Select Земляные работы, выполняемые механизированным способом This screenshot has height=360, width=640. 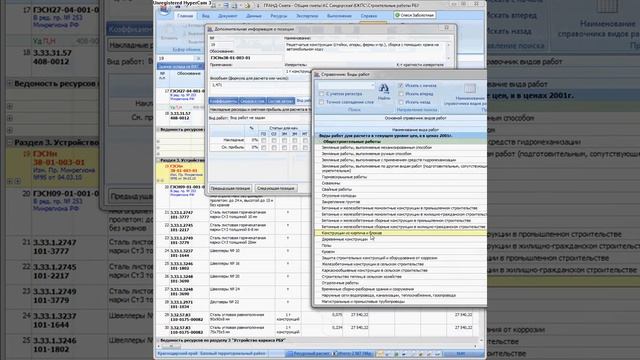click(376, 147)
